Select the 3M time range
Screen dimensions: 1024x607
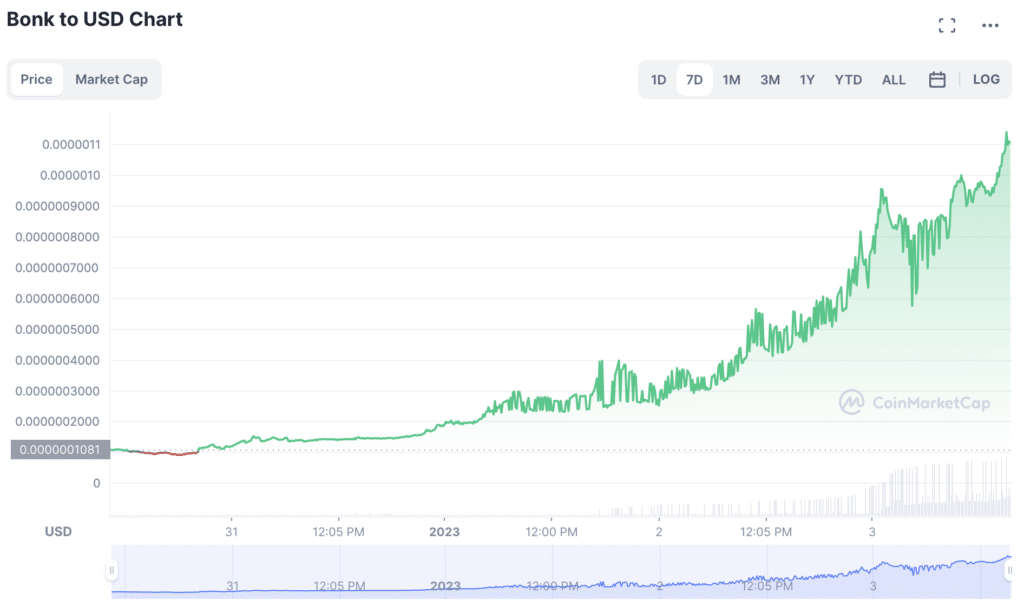770,80
